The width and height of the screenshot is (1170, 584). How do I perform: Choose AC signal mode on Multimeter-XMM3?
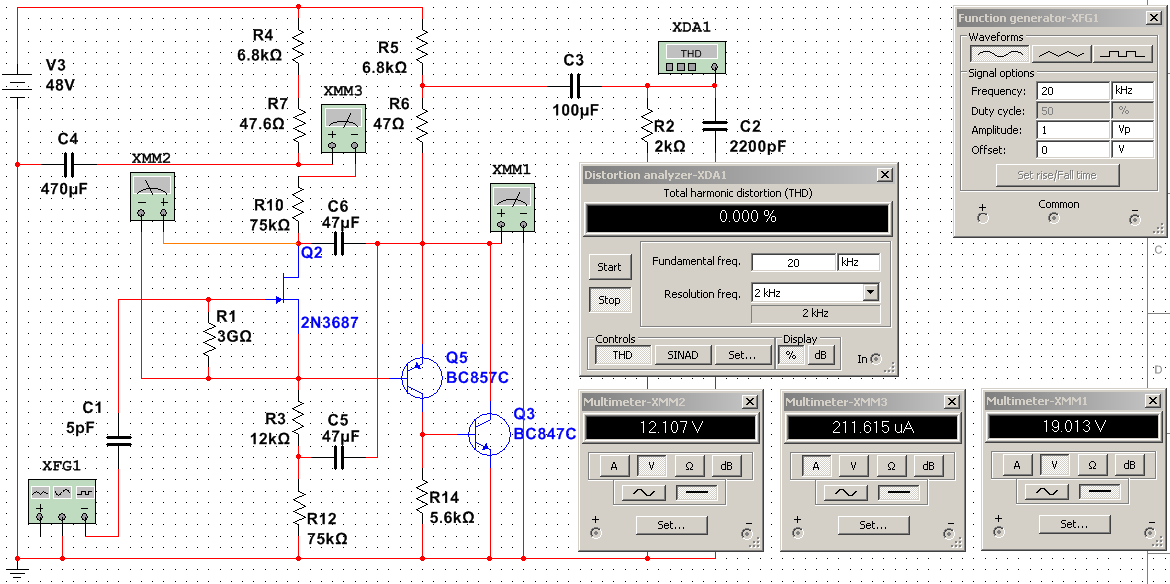[845, 493]
